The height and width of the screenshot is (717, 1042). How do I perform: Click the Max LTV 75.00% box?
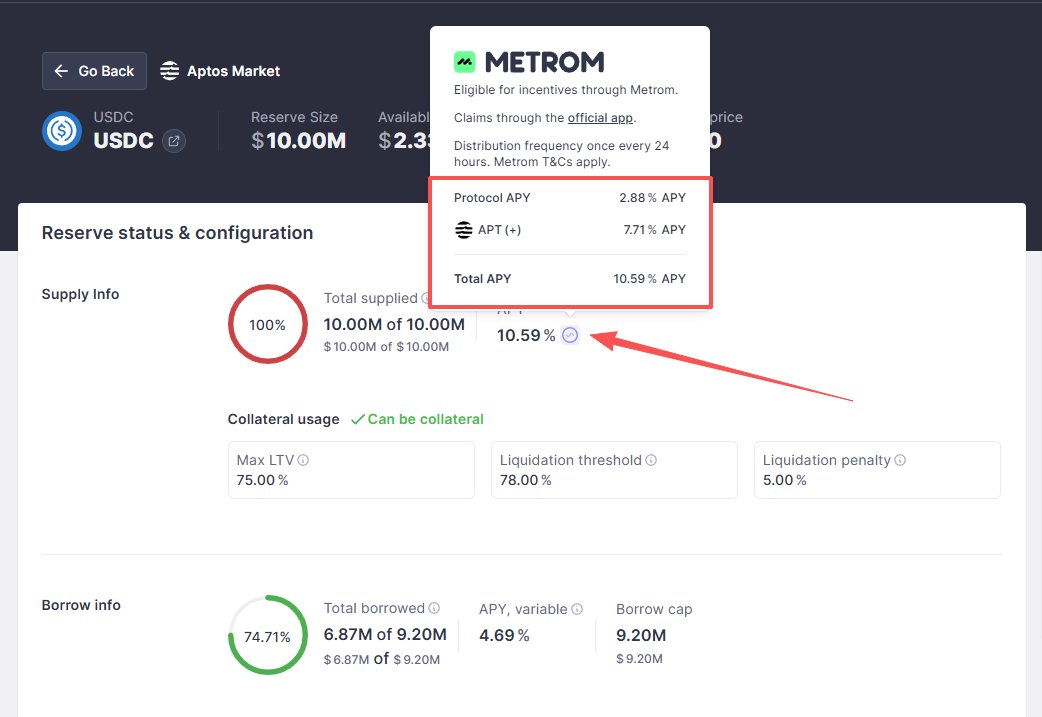tap(350, 470)
